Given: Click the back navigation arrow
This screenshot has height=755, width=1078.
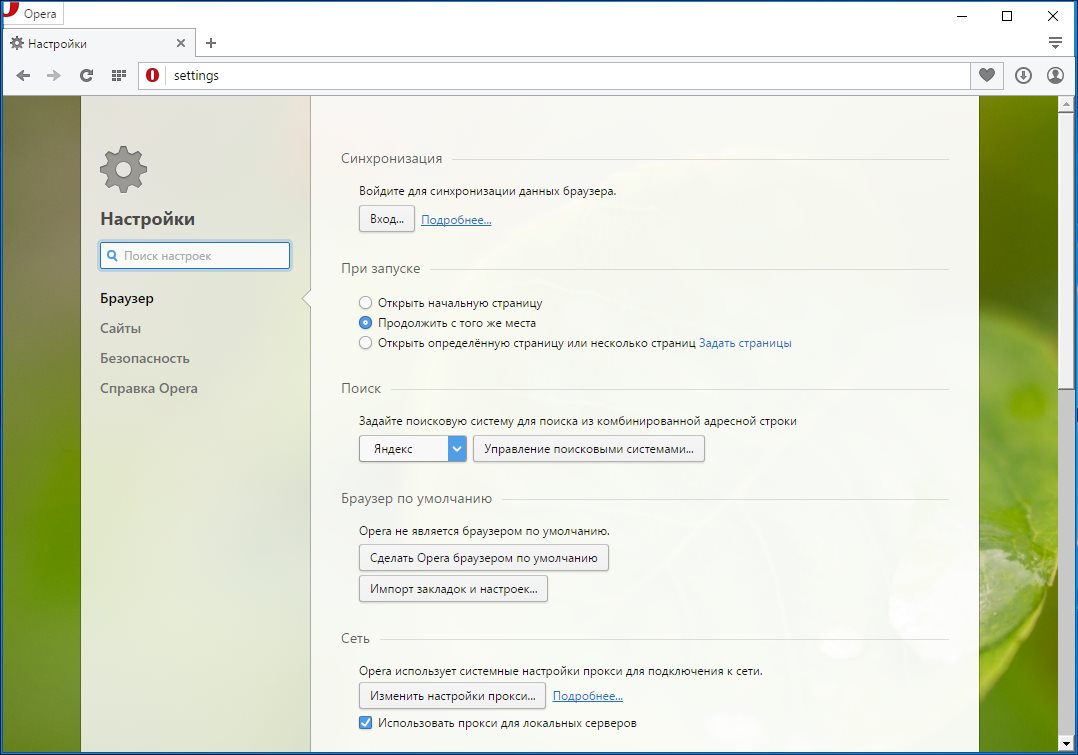Looking at the screenshot, I should [x=23, y=76].
